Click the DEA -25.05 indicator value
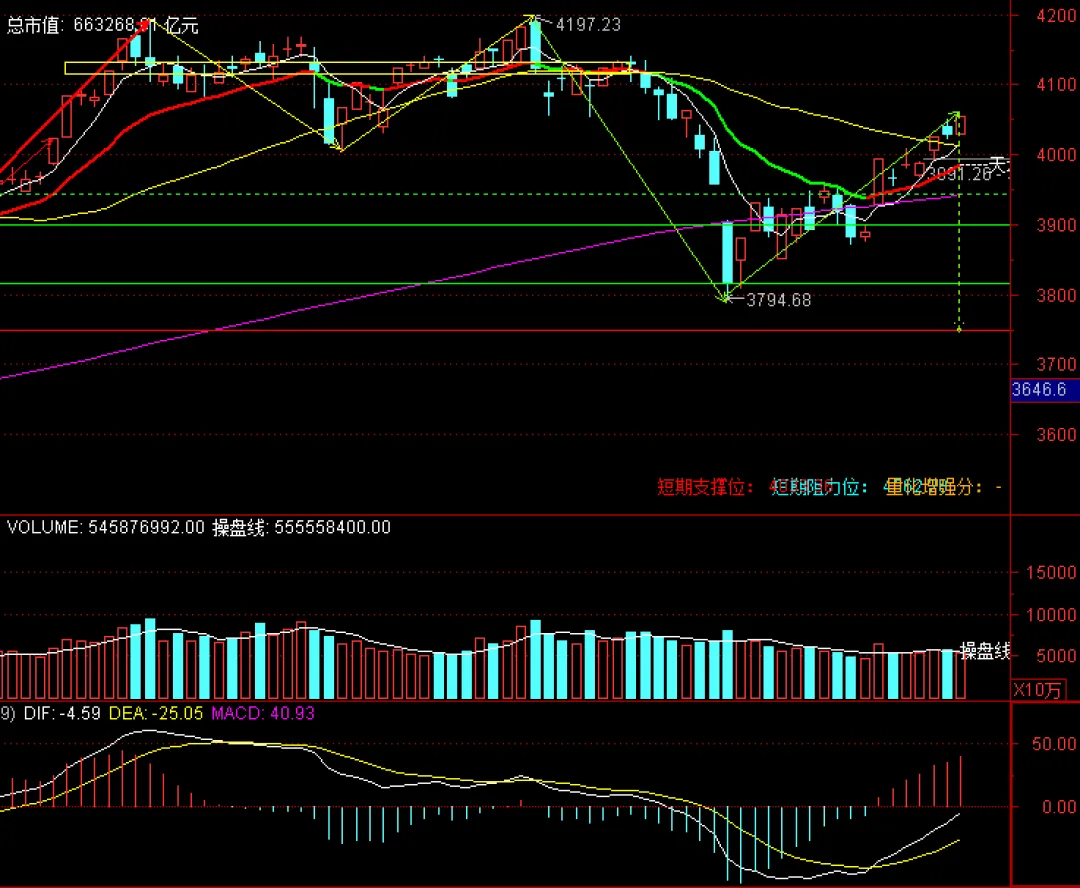Viewport: 1080px width, 888px height. tap(156, 713)
